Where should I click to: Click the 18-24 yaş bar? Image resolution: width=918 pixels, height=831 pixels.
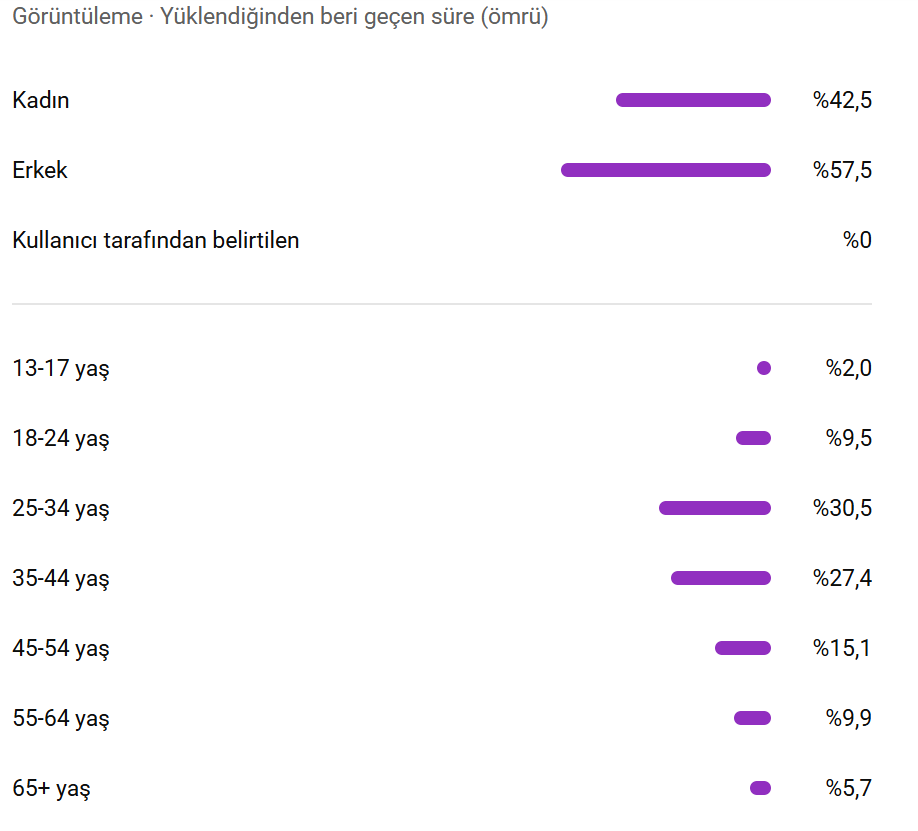[753, 438]
